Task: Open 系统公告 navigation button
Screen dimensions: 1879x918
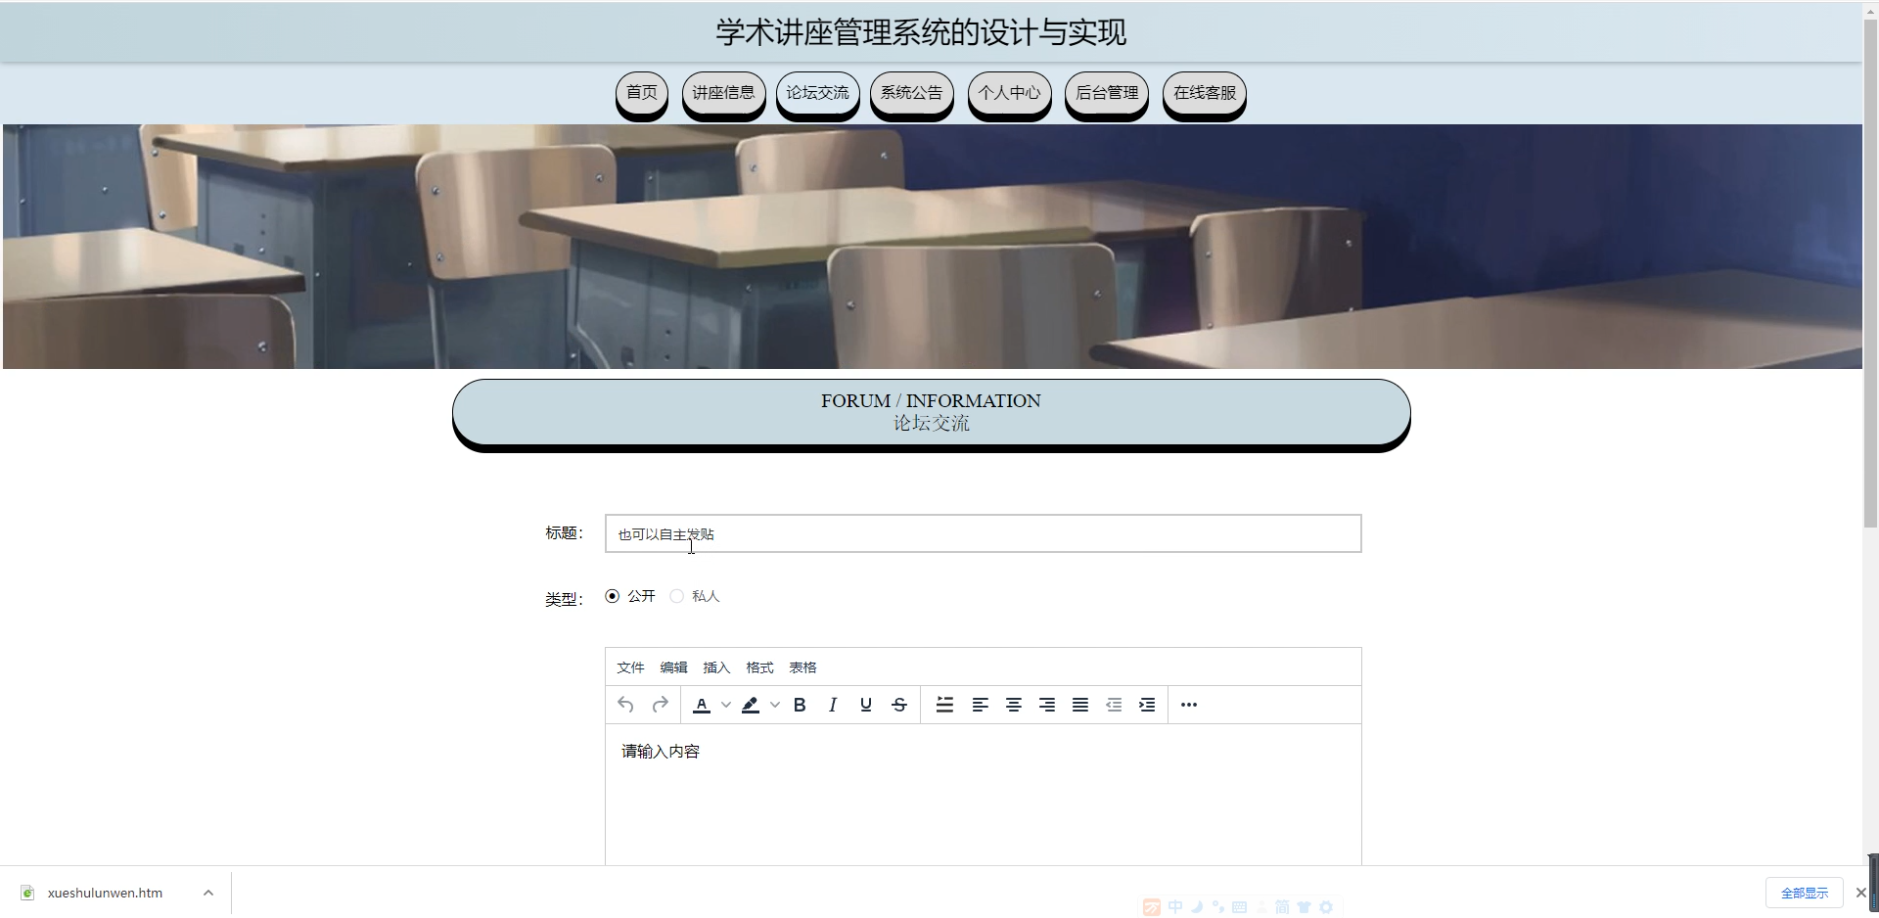Action: 912,93
